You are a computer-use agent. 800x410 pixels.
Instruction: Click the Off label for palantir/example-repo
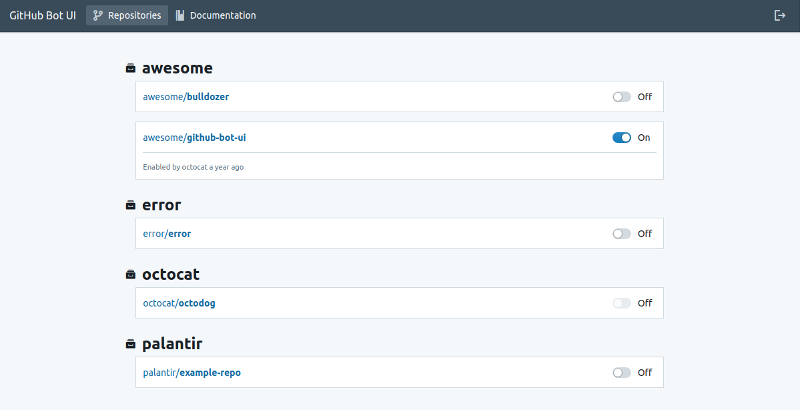click(x=644, y=373)
